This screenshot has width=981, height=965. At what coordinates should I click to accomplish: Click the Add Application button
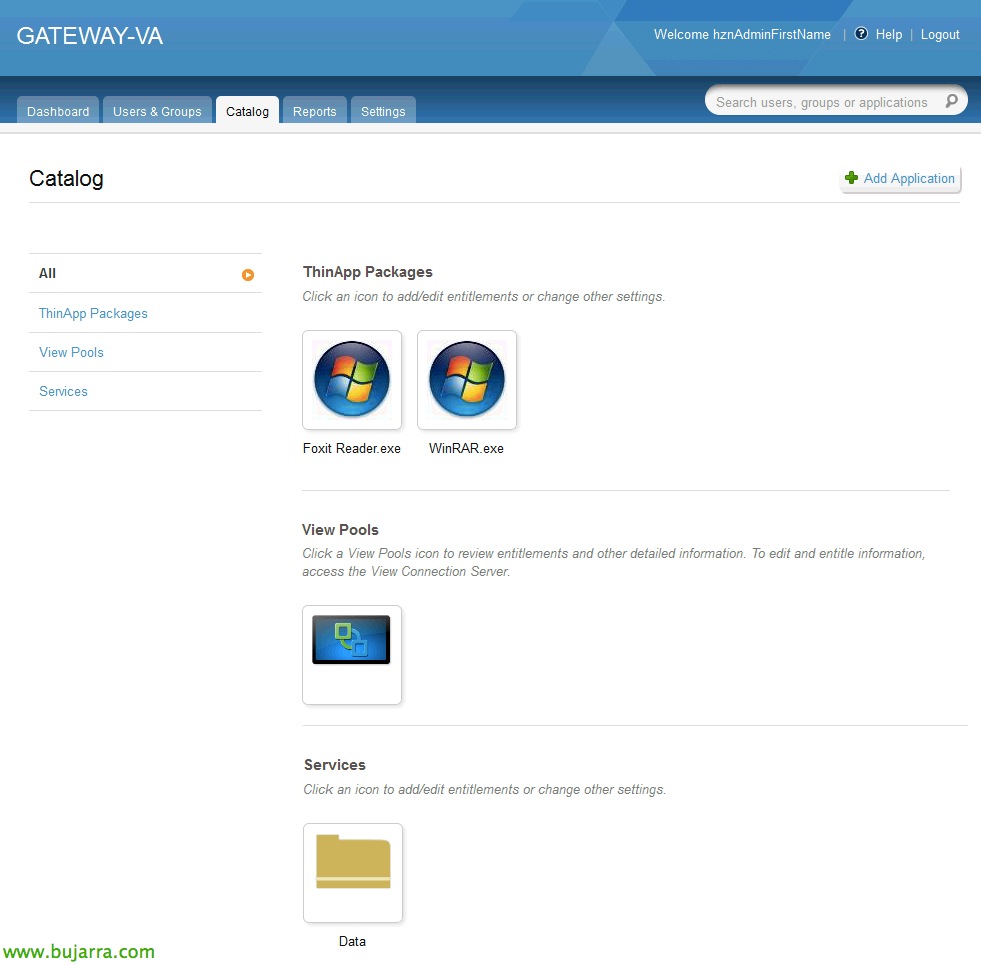[x=900, y=178]
